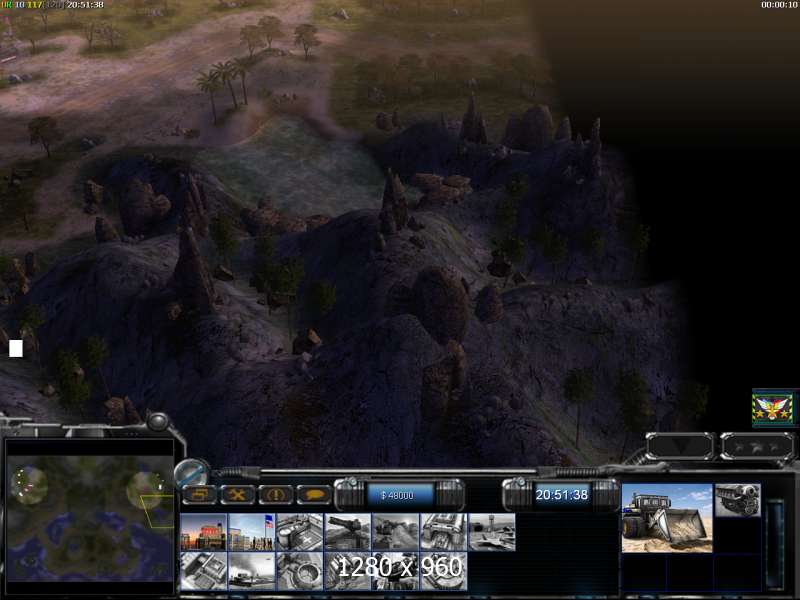Image resolution: width=800 pixels, height=600 pixels.
Task: Place a beacon using the exclamation button
Action: click(276, 494)
